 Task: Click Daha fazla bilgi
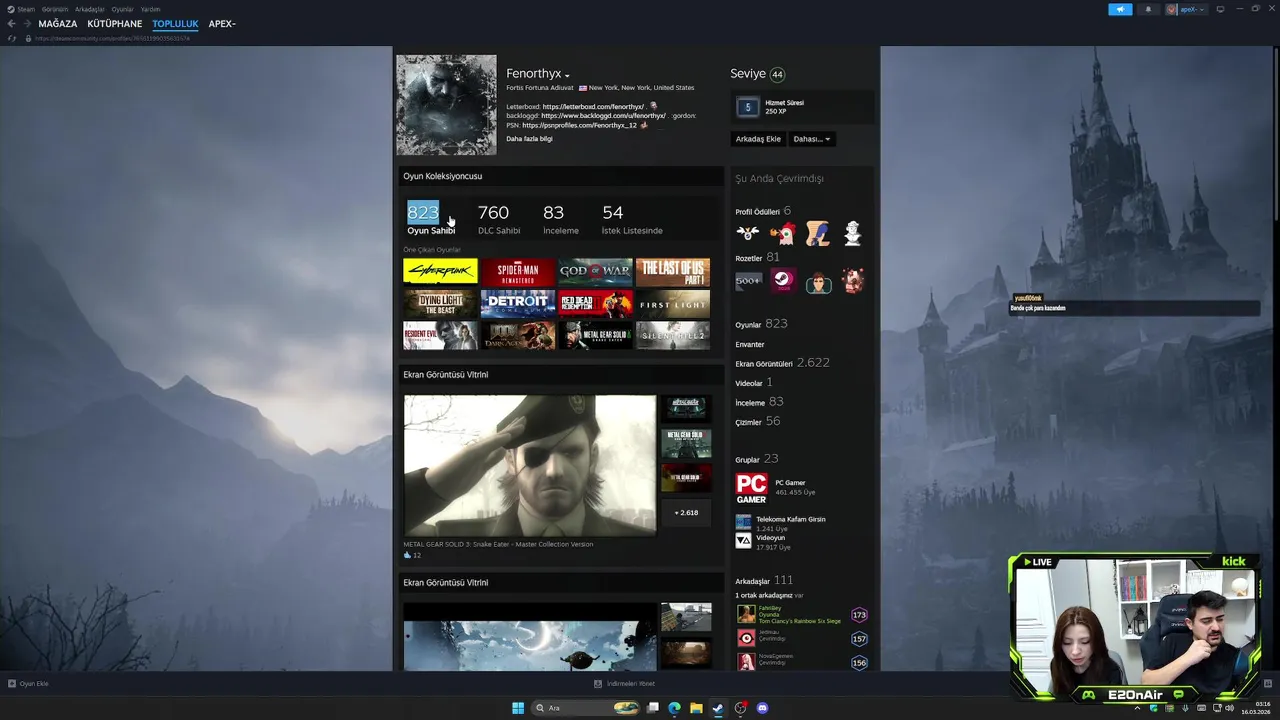(529, 139)
